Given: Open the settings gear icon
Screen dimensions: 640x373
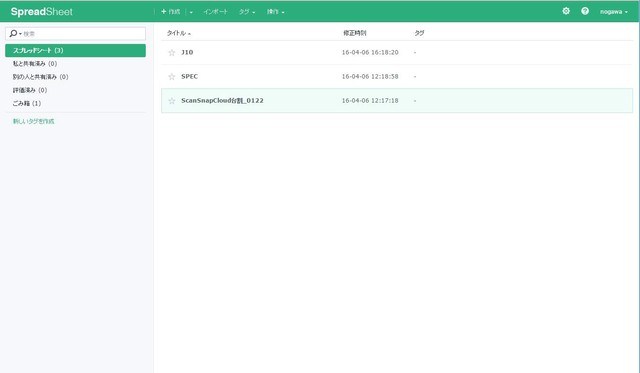Looking at the screenshot, I should click(566, 11).
